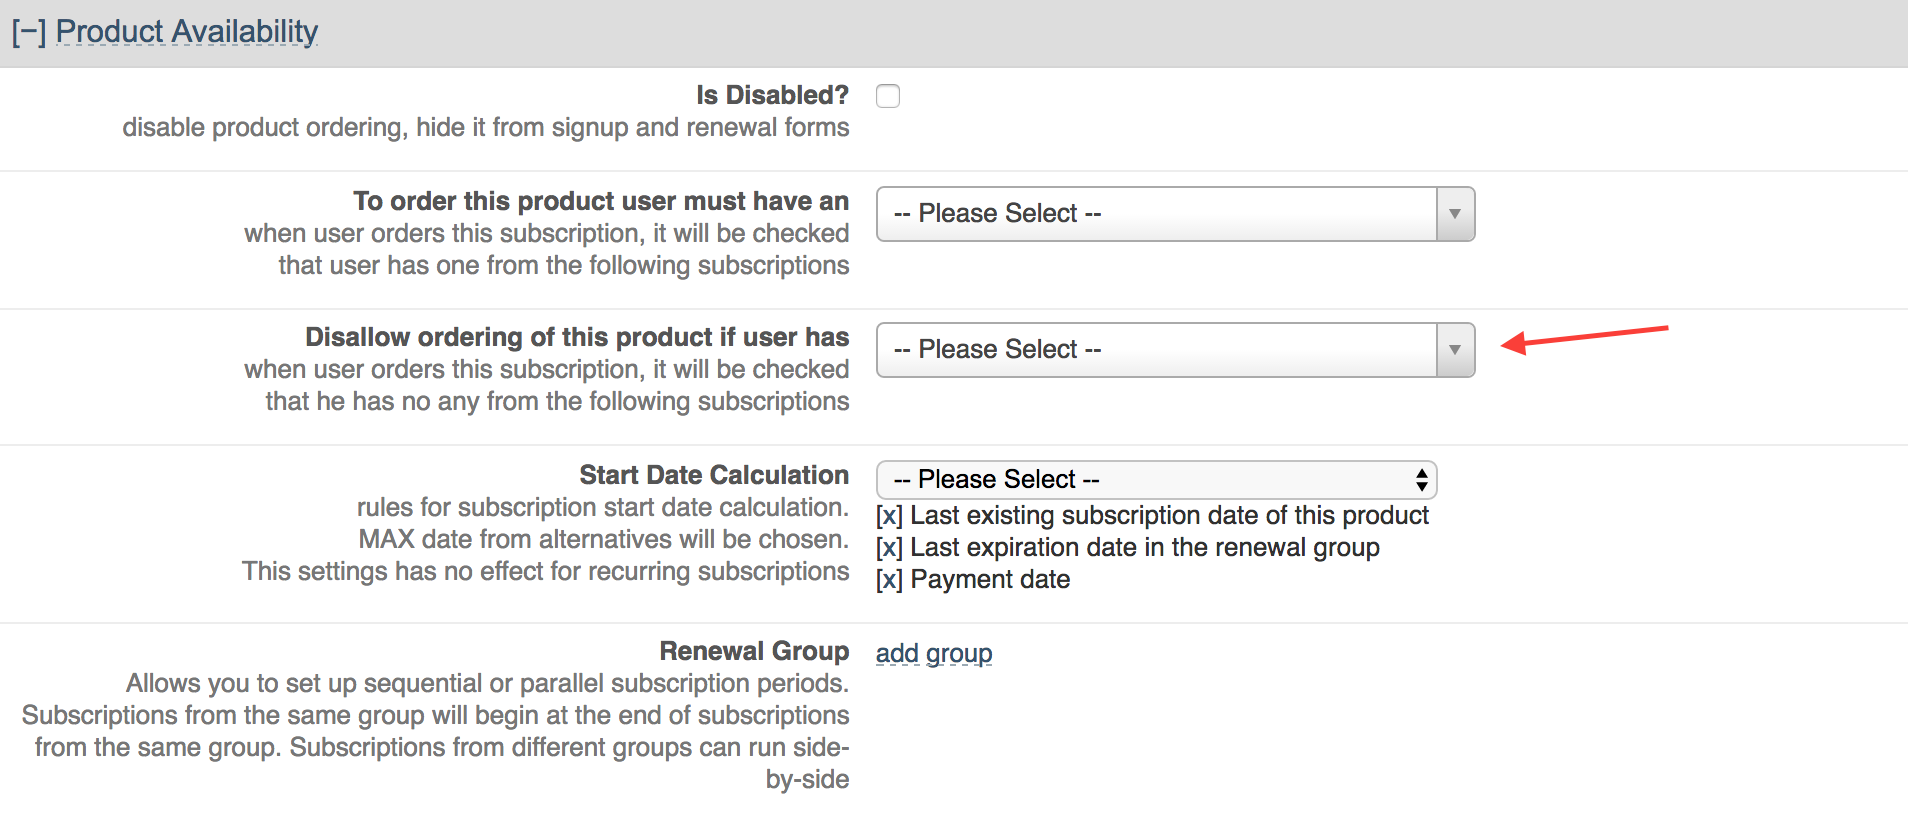Select the "Last existing subscription date of this product" text
The height and width of the screenshot is (814, 1908).
(x=1168, y=516)
